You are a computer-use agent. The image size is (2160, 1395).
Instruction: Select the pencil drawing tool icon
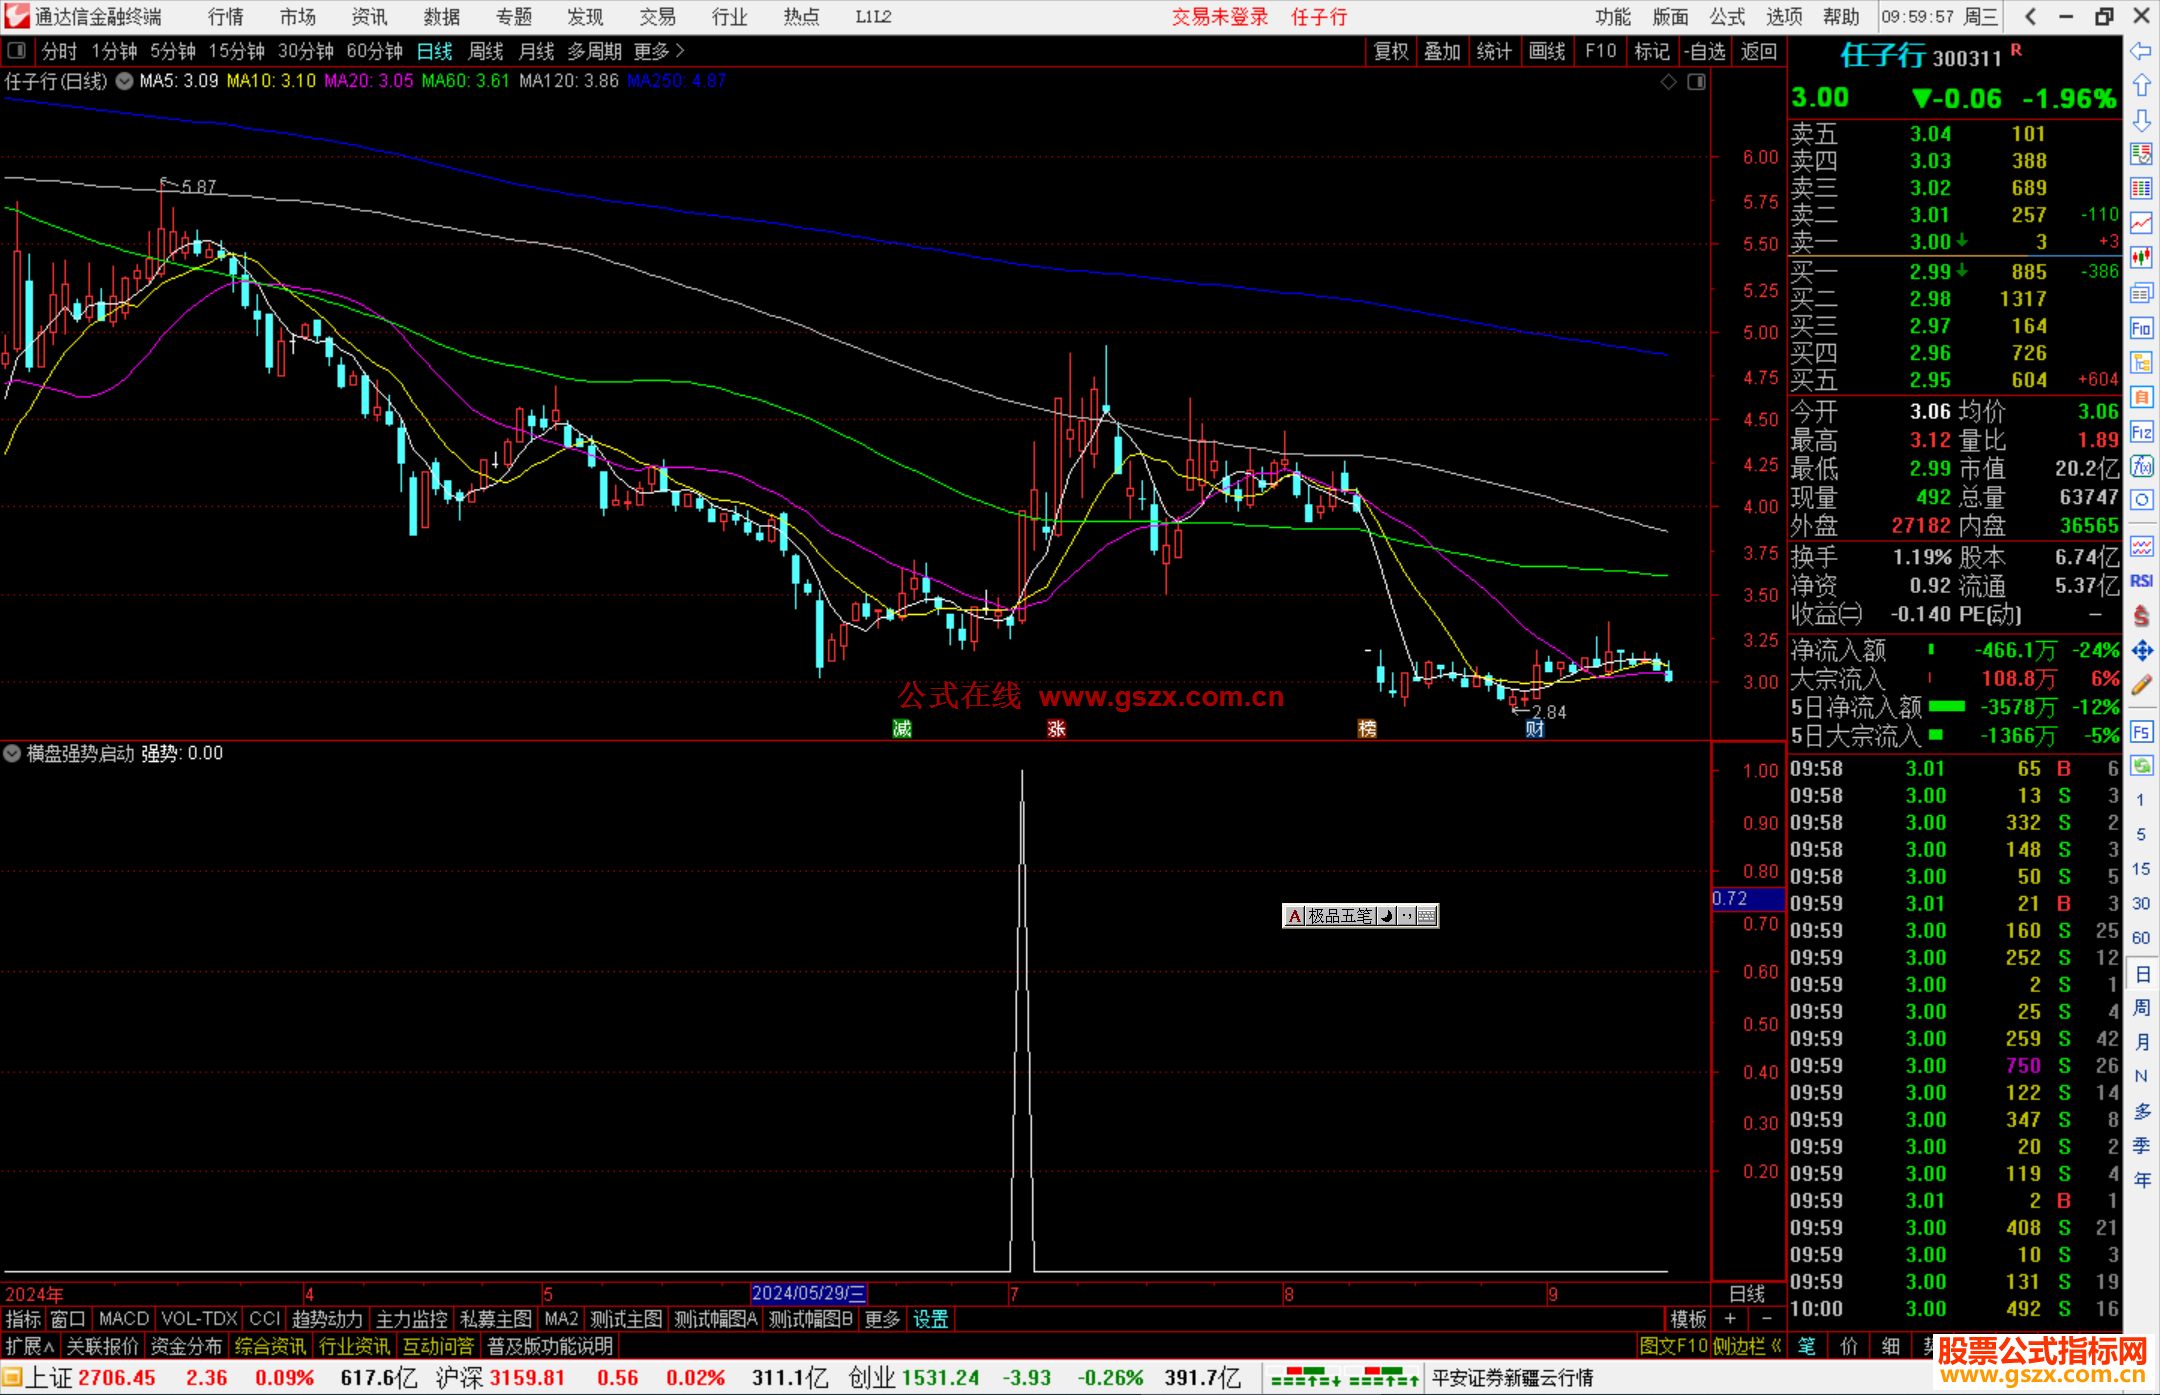(2141, 685)
